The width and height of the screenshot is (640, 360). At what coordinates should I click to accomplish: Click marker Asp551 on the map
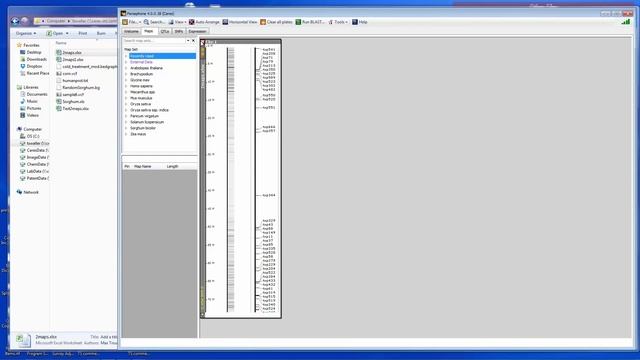tap(269, 108)
